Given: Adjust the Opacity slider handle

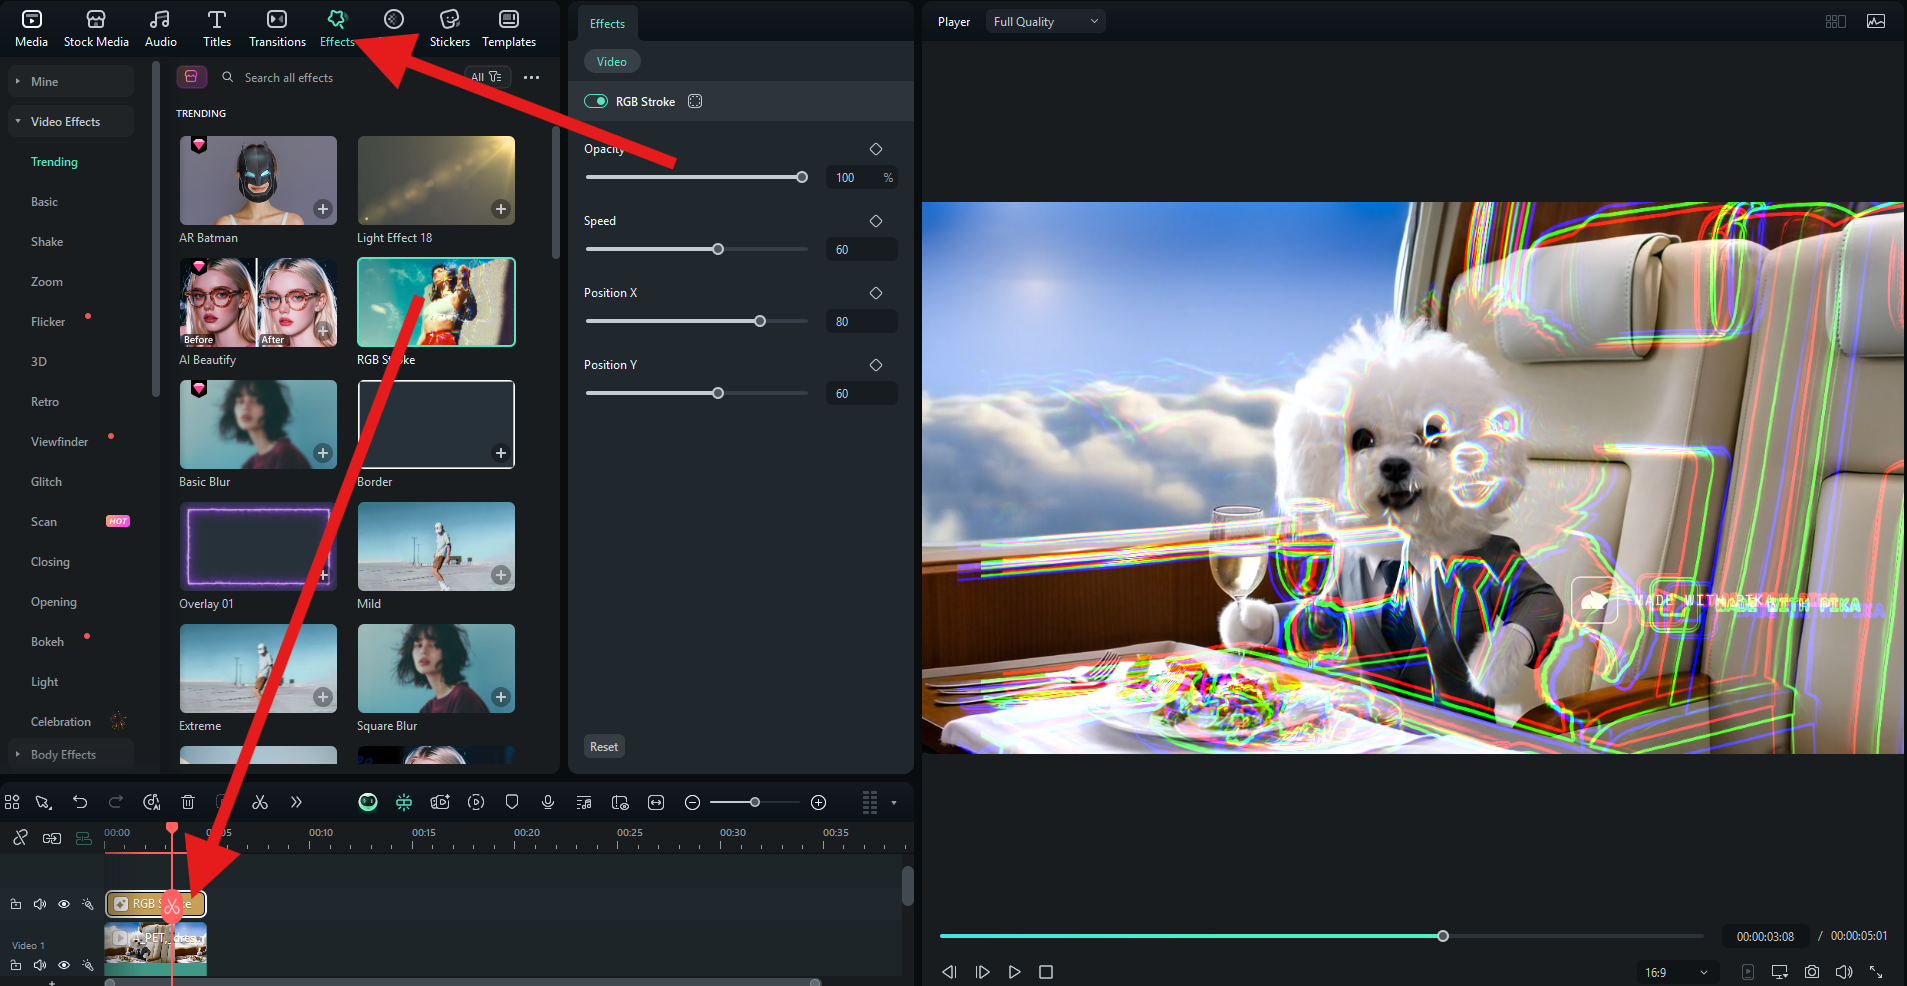Looking at the screenshot, I should [802, 177].
